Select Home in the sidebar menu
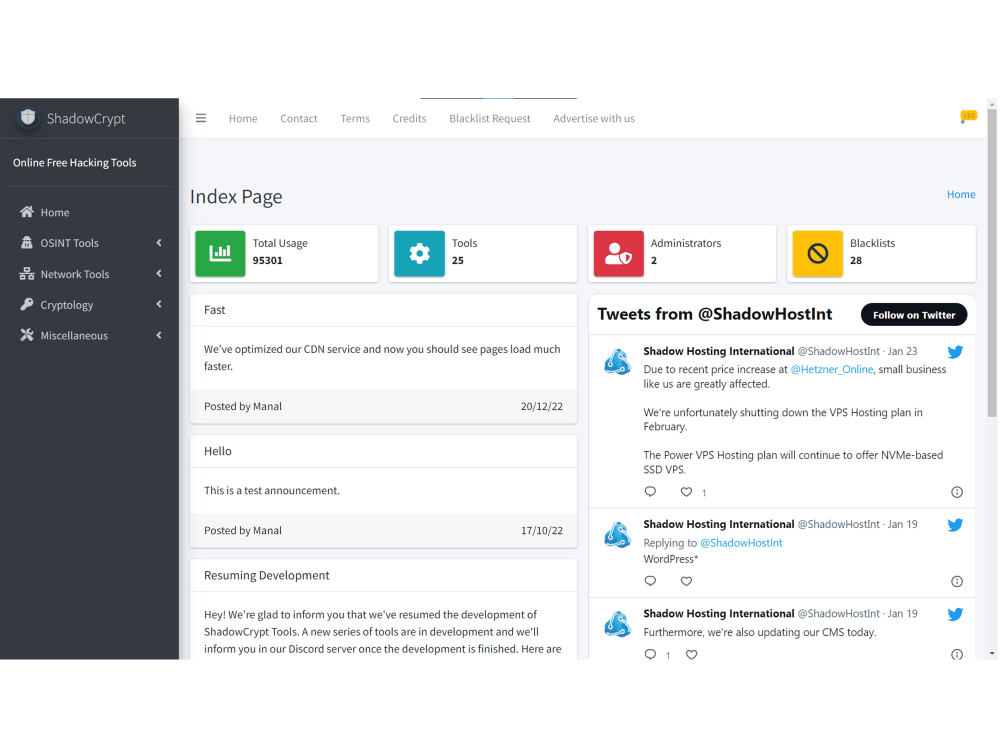This screenshot has width=1000, height=750. pyautogui.click(x=89, y=212)
